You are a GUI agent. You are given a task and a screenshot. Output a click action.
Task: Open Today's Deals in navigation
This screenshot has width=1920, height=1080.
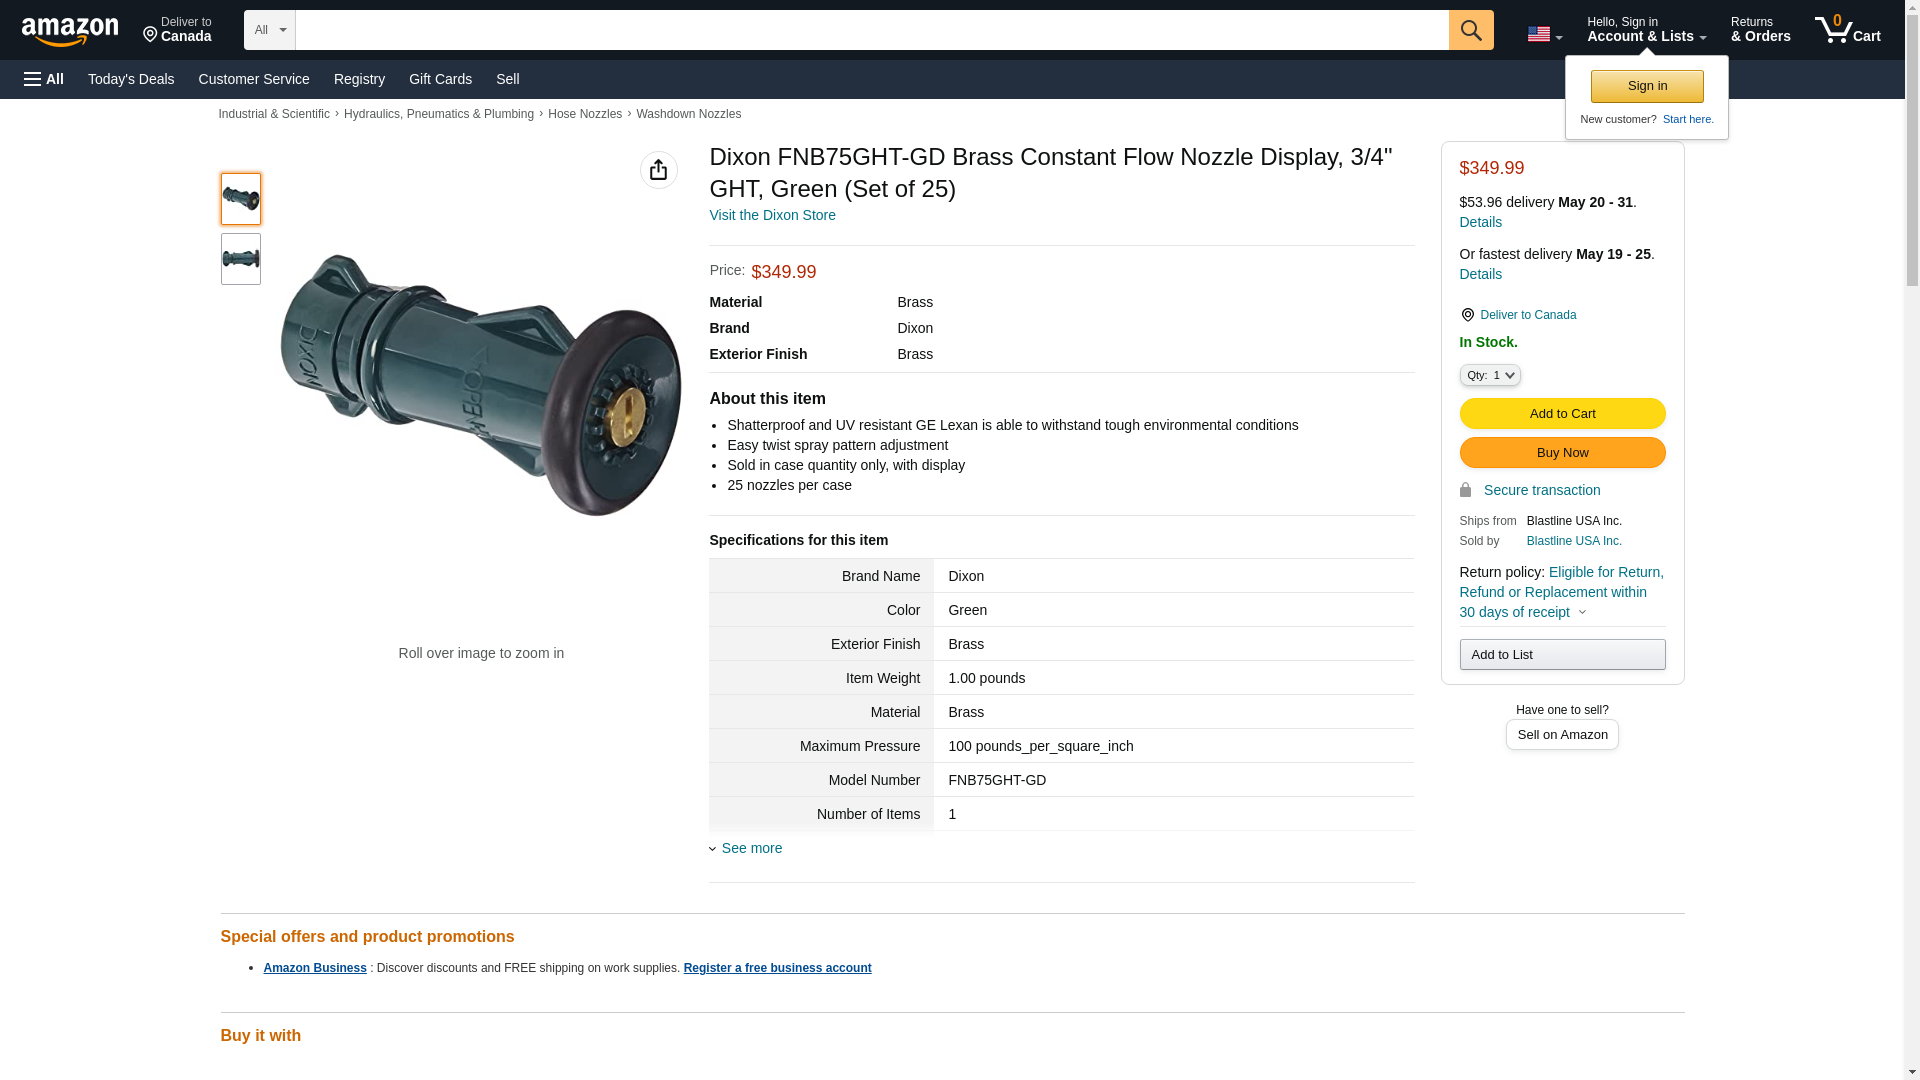coord(131,79)
